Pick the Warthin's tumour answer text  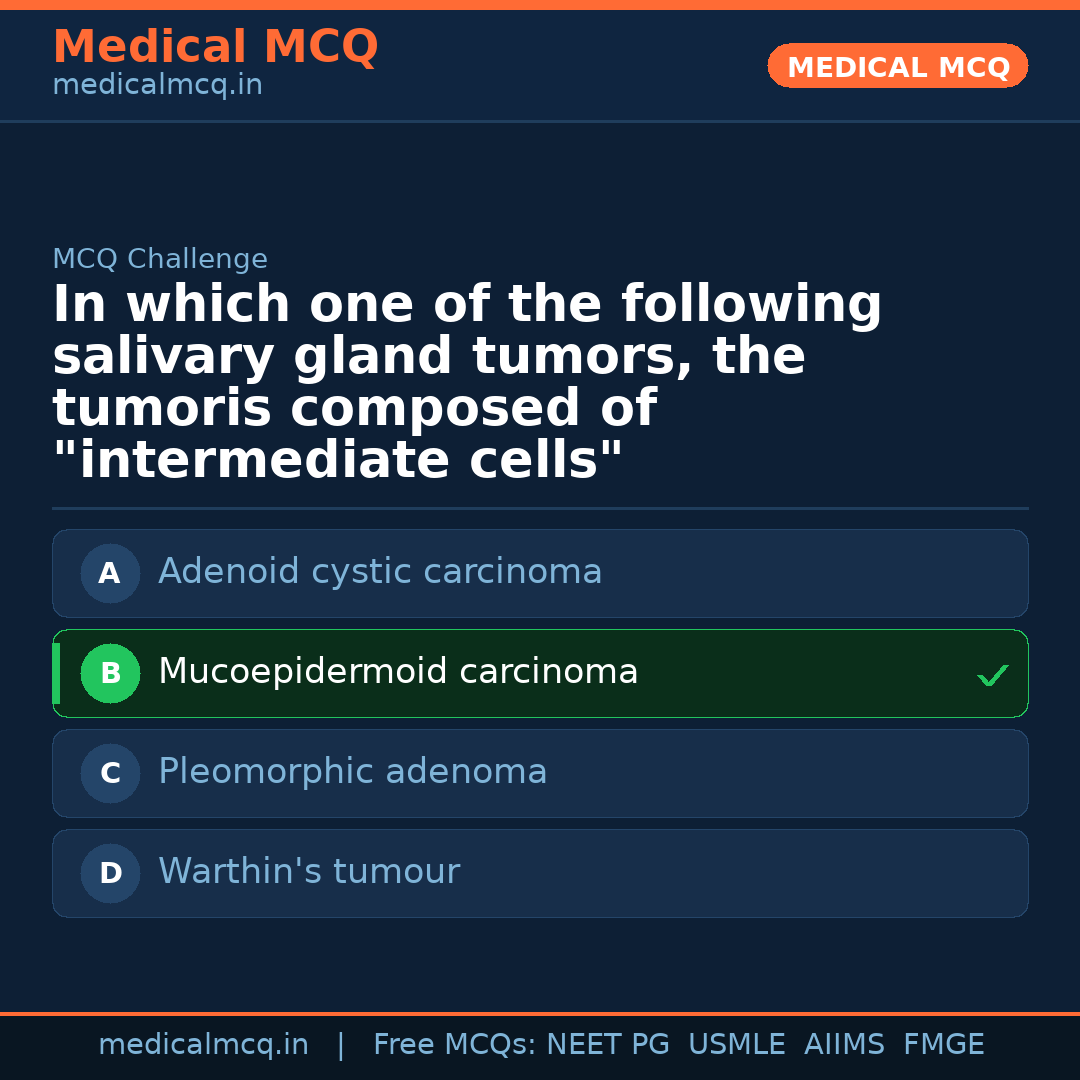[309, 872]
